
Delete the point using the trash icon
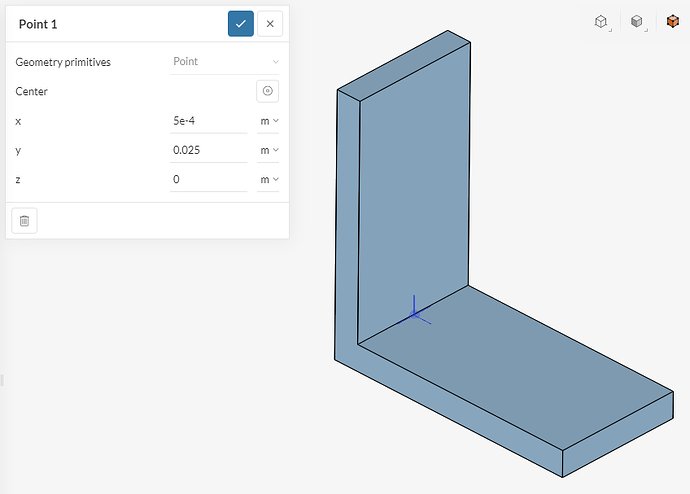(x=24, y=220)
